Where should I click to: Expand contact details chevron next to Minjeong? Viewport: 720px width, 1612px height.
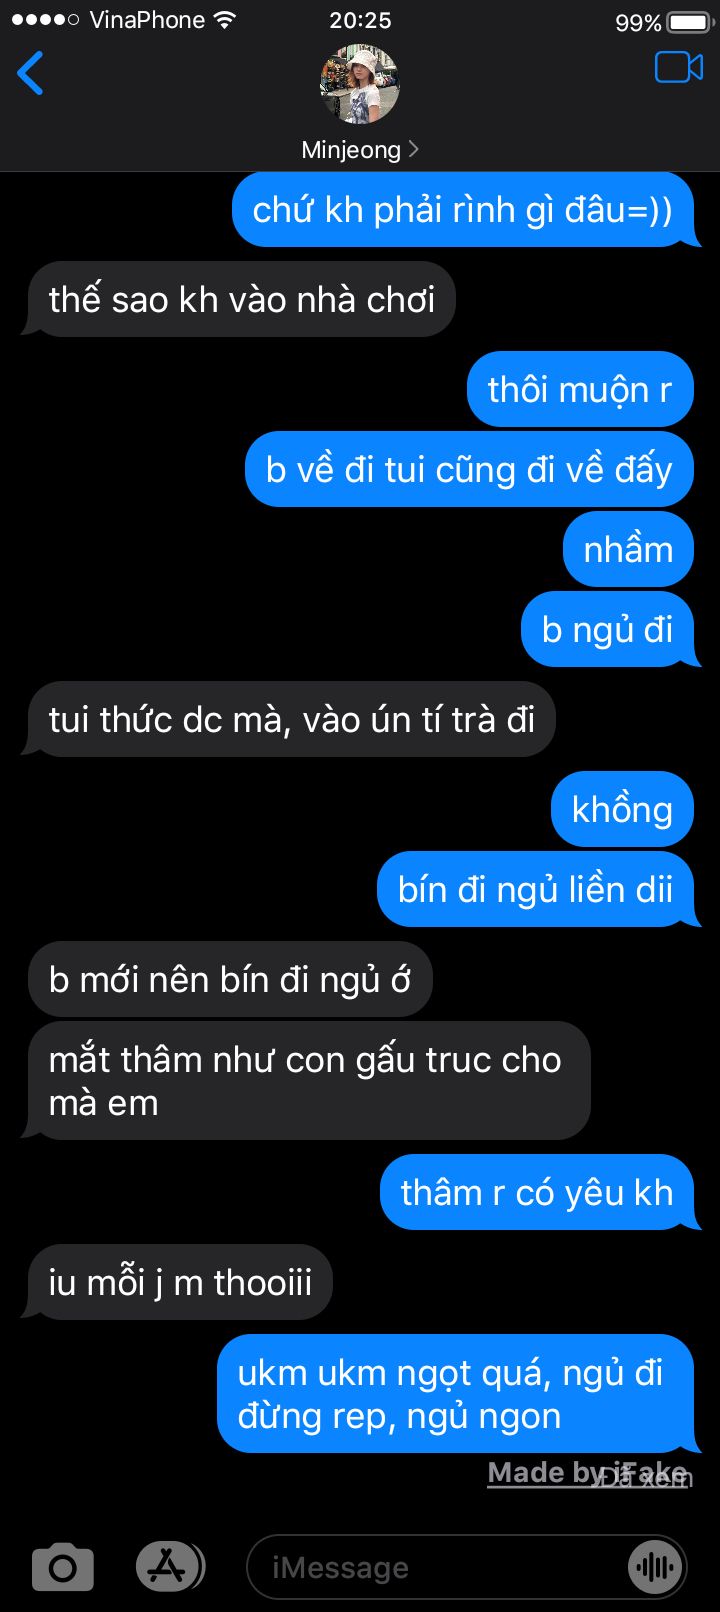414,150
